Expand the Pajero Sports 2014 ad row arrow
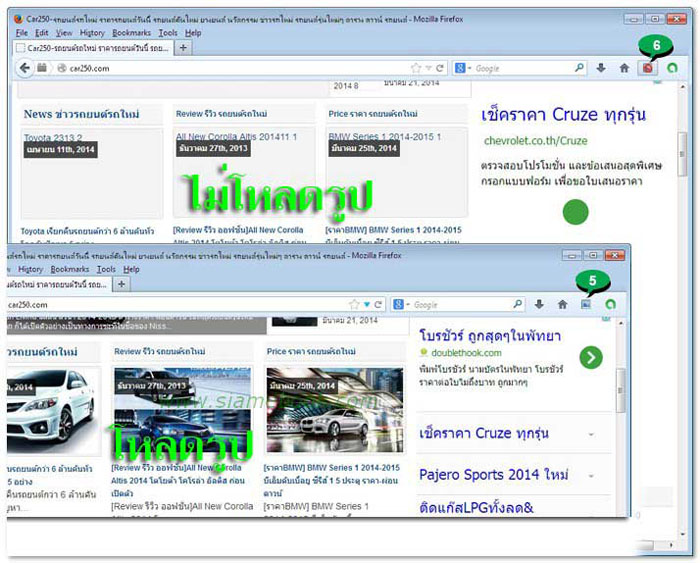The image size is (700, 563). [x=591, y=476]
